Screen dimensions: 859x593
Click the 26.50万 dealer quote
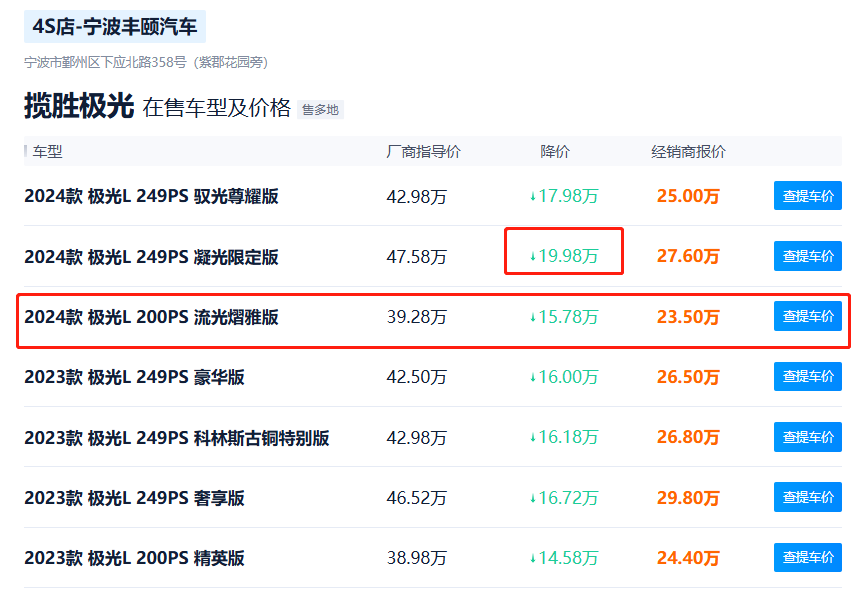pyautogui.click(x=688, y=377)
